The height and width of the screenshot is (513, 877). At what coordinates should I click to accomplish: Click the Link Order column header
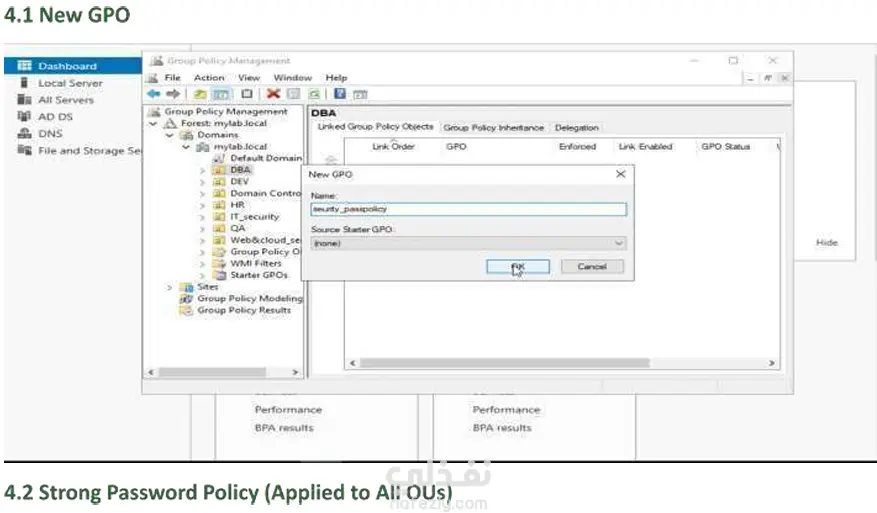(x=393, y=147)
